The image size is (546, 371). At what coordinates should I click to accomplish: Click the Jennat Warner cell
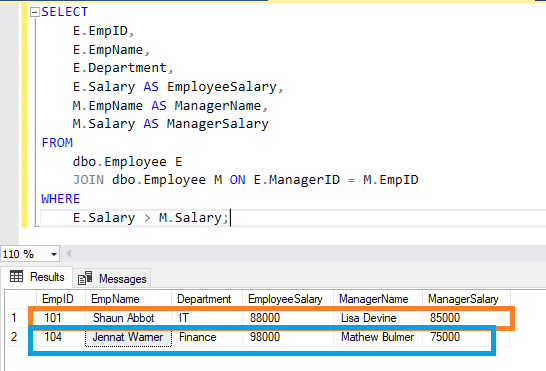point(128,337)
